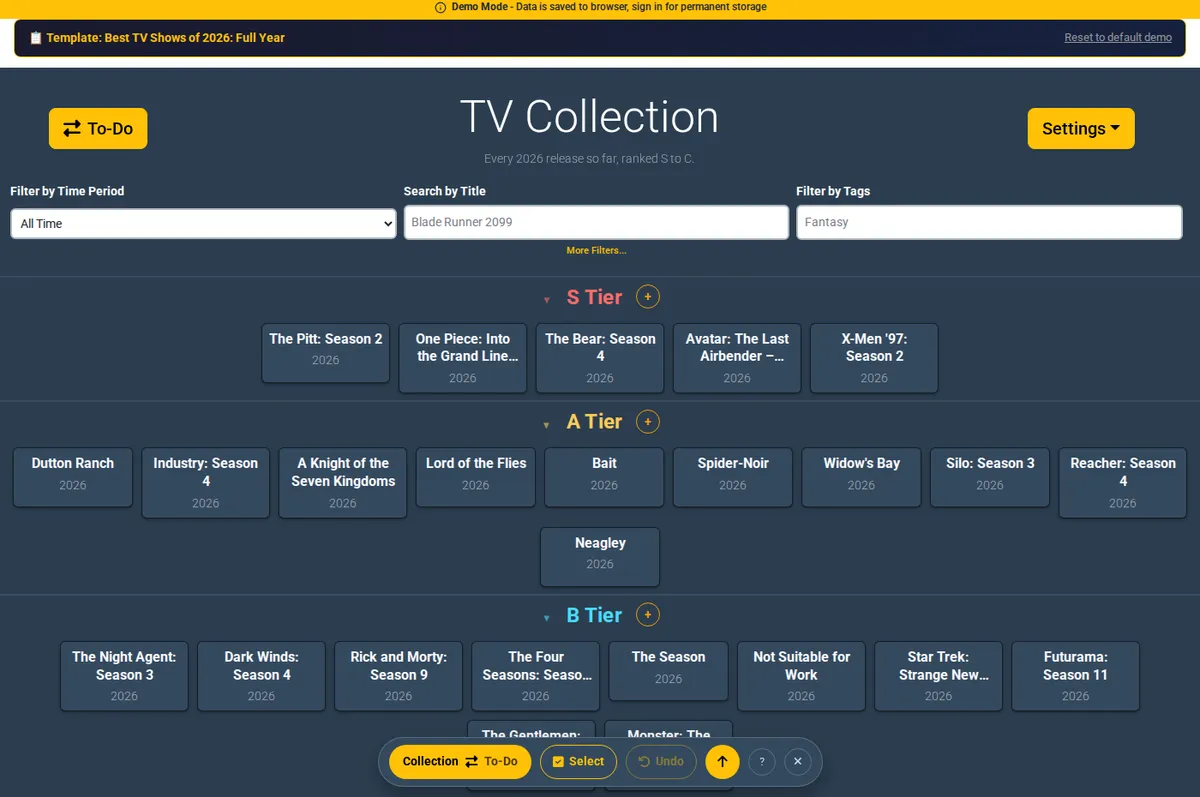Open The Night Agent: Season 3 card
Viewport: 1200px width, 797px height.
pyautogui.click(x=124, y=676)
